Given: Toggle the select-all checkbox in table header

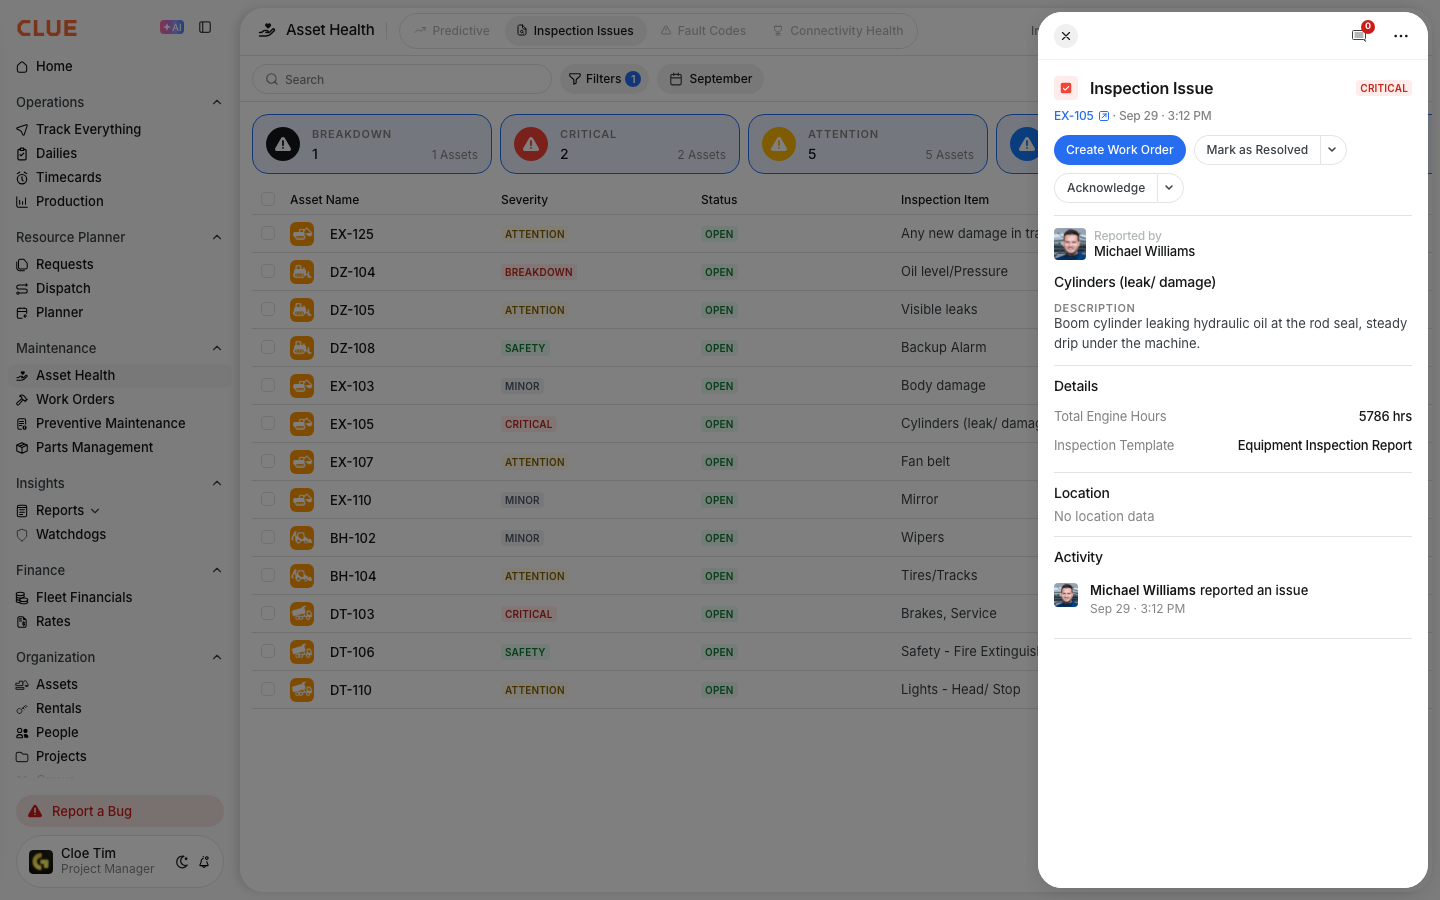Looking at the screenshot, I should [x=268, y=199].
